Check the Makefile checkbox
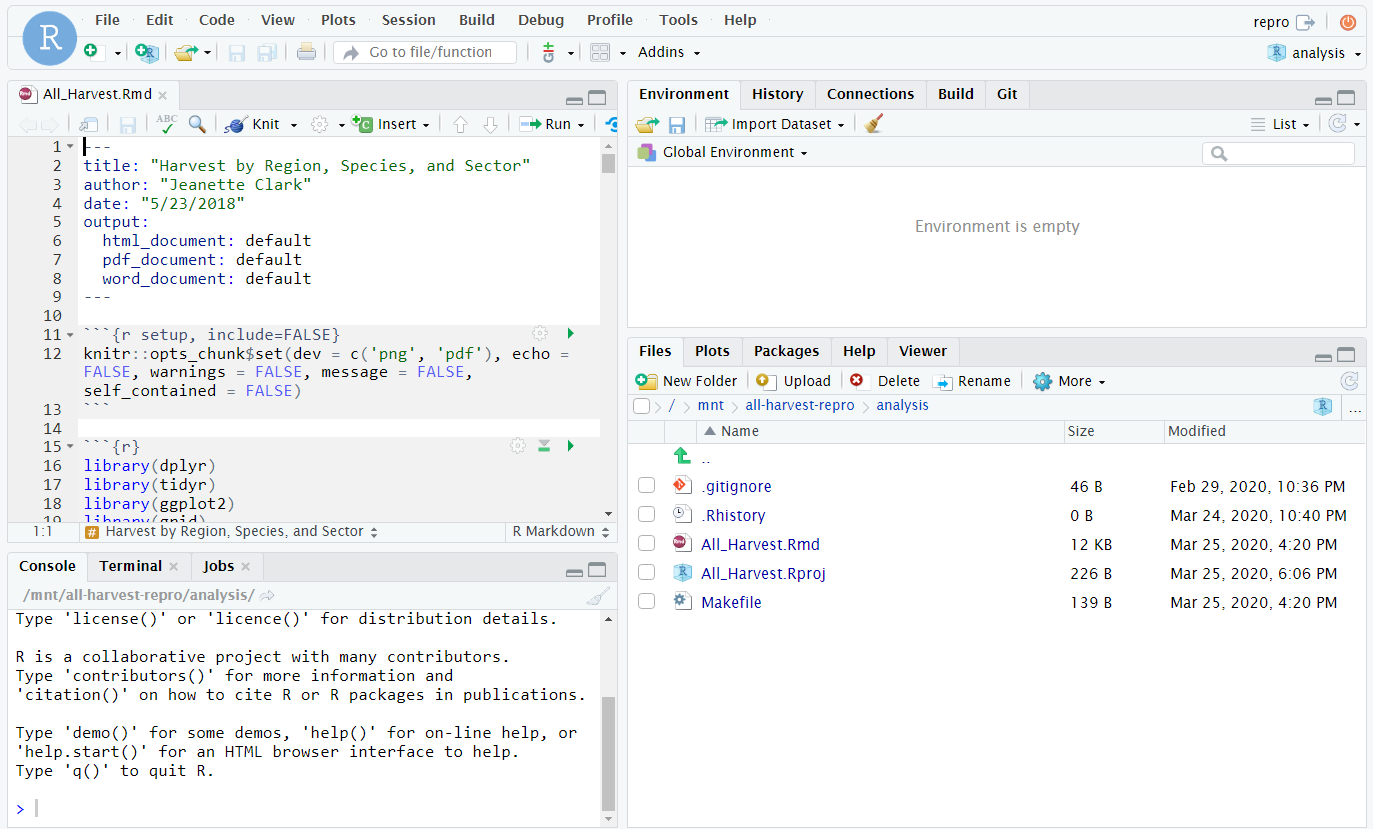The height and width of the screenshot is (829, 1373). point(646,602)
